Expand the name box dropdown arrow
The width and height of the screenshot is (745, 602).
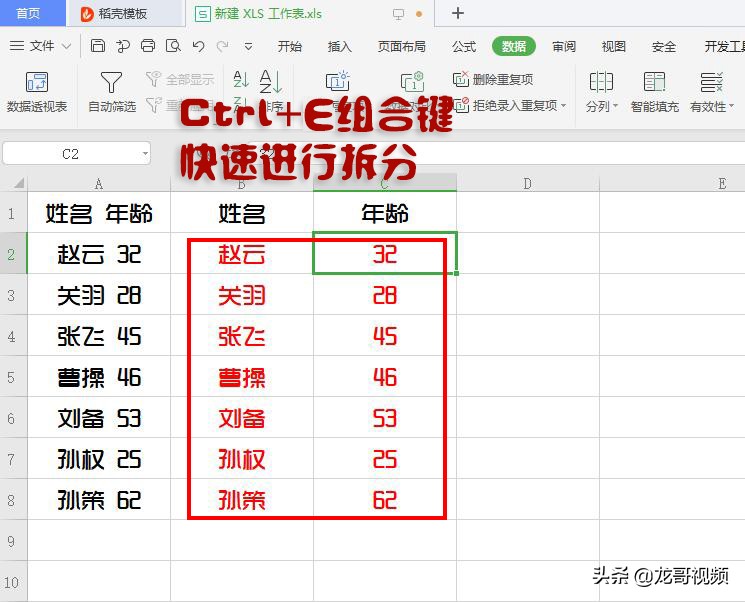[145, 154]
